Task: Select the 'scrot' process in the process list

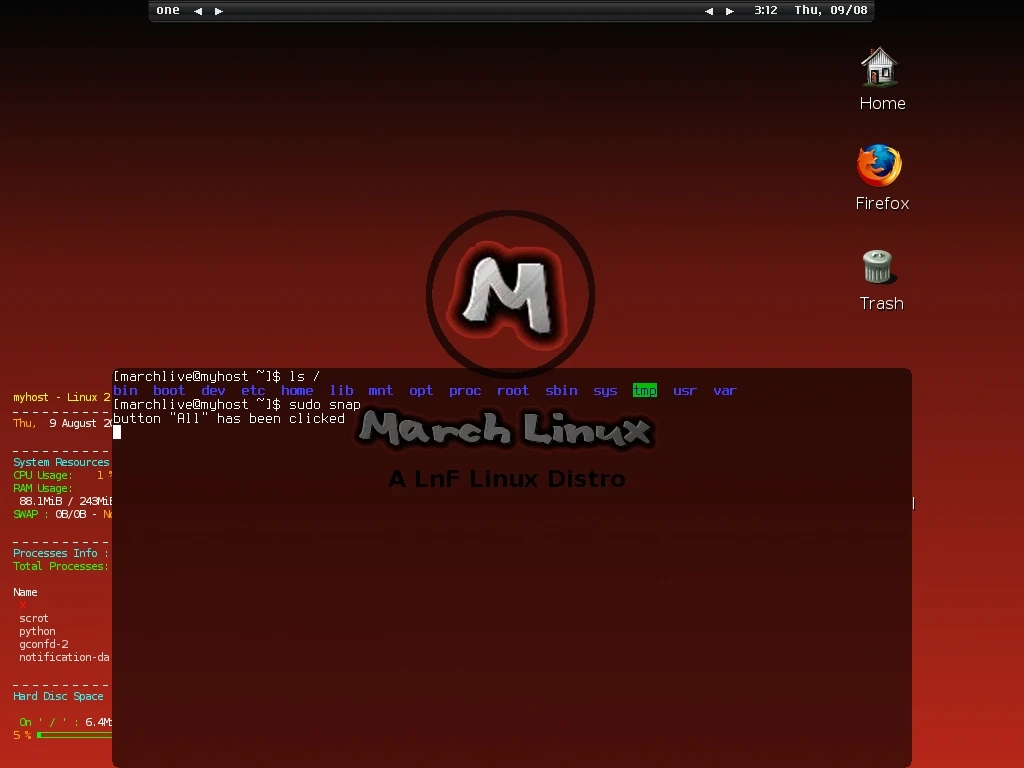Action: [34, 617]
